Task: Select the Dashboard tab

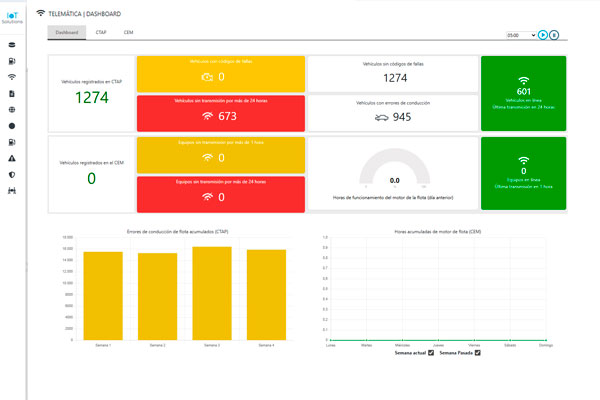Action: tap(67, 33)
